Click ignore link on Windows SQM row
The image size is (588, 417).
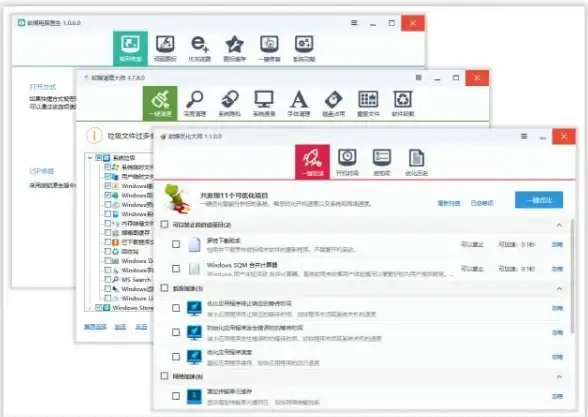tap(557, 269)
